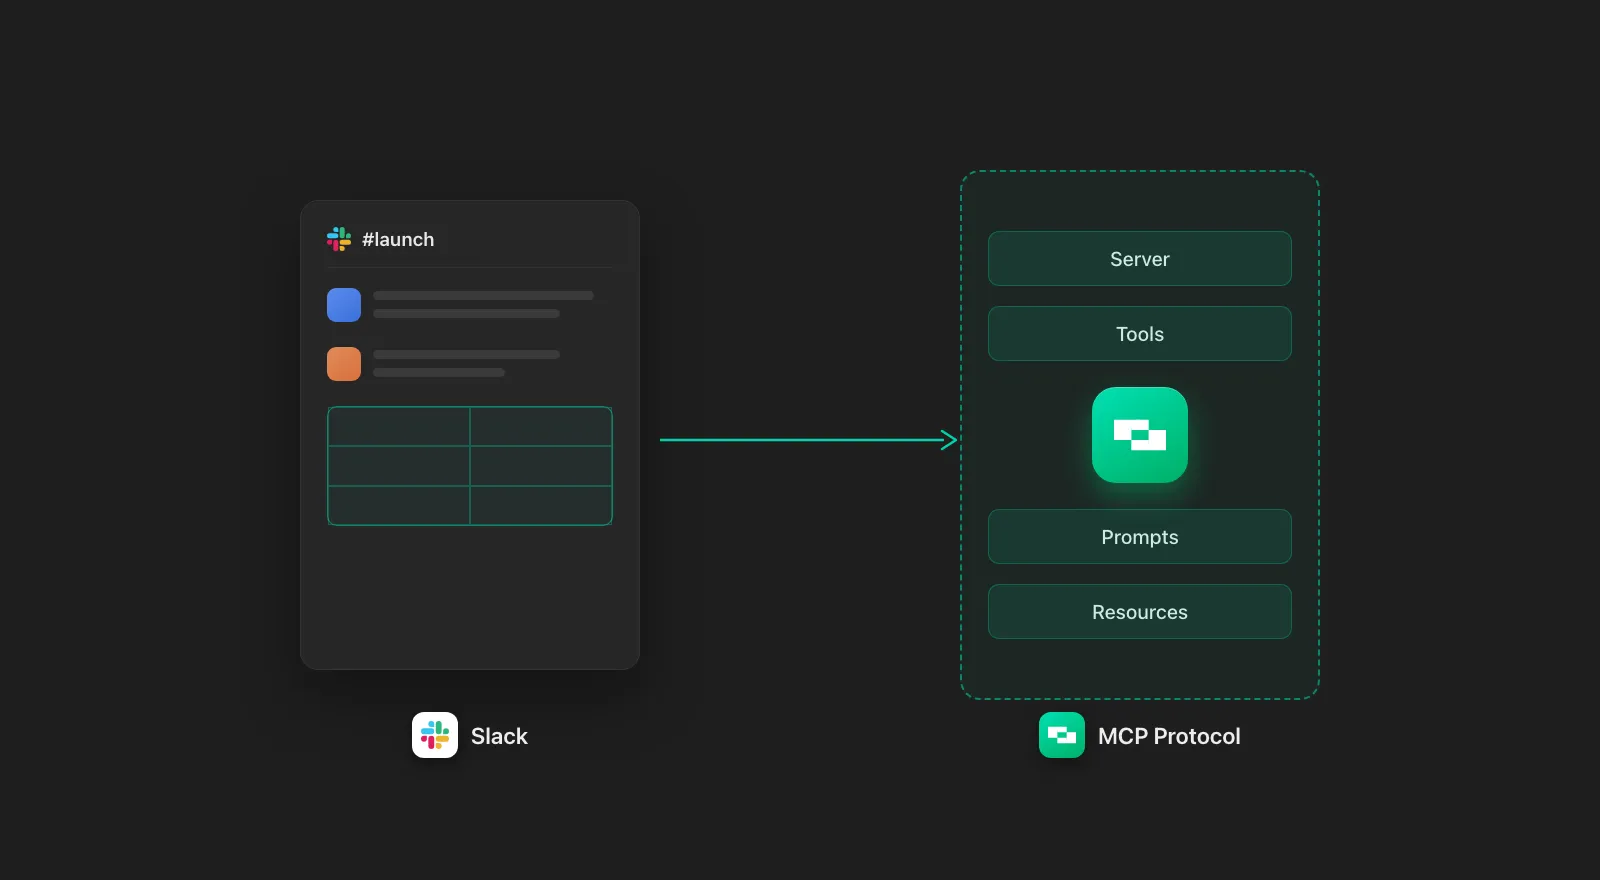
Task: Click the blue user avatar
Action: coord(344,305)
